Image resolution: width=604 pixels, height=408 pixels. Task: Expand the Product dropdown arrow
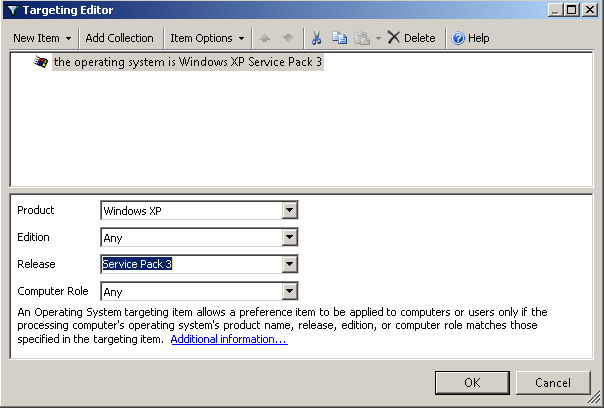290,210
